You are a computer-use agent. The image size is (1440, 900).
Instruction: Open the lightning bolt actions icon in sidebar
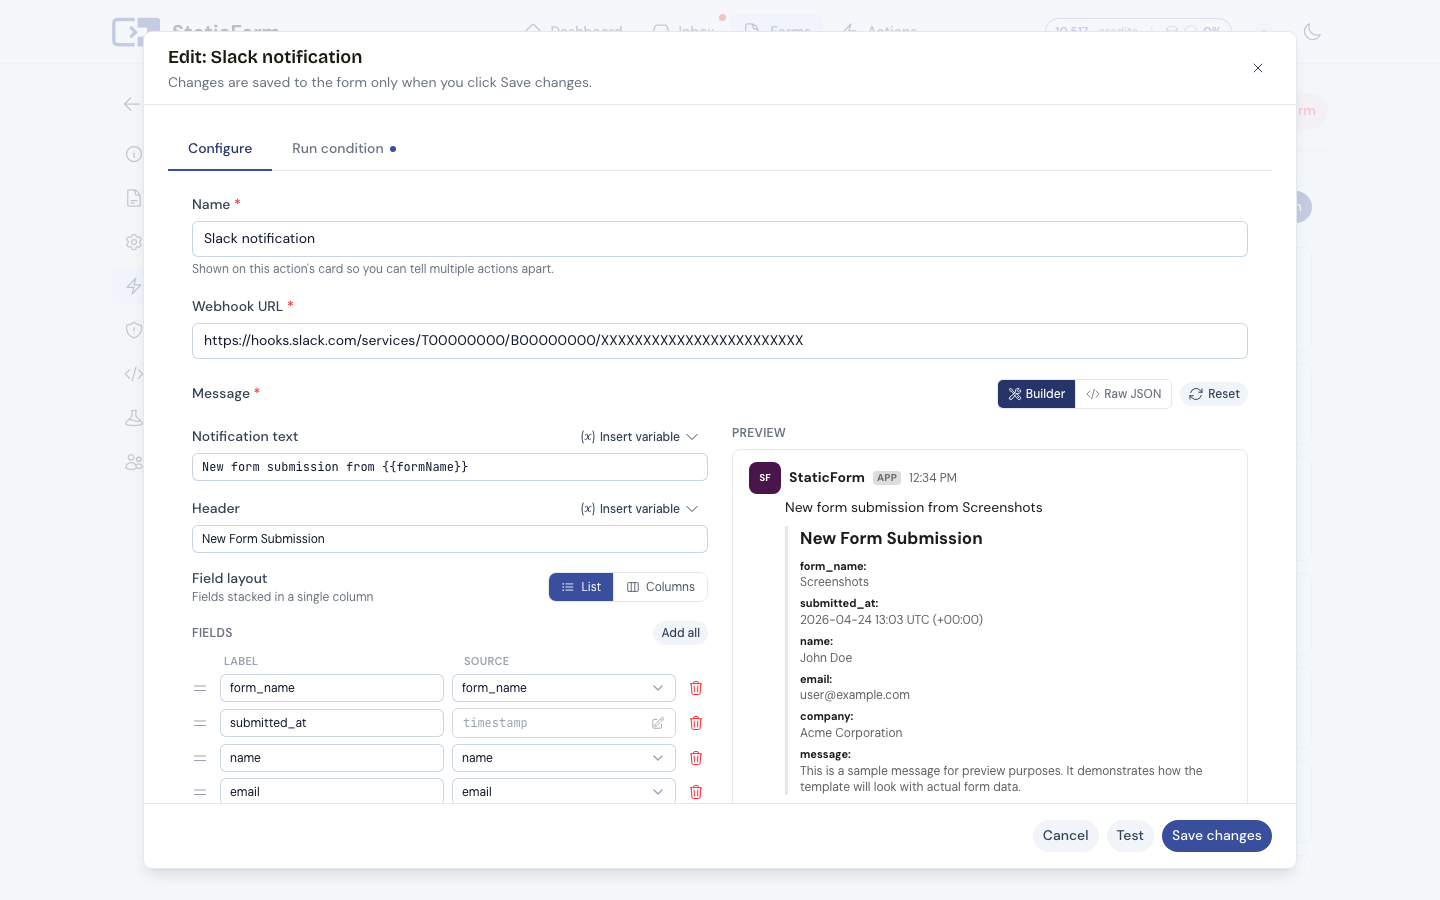coord(134,286)
